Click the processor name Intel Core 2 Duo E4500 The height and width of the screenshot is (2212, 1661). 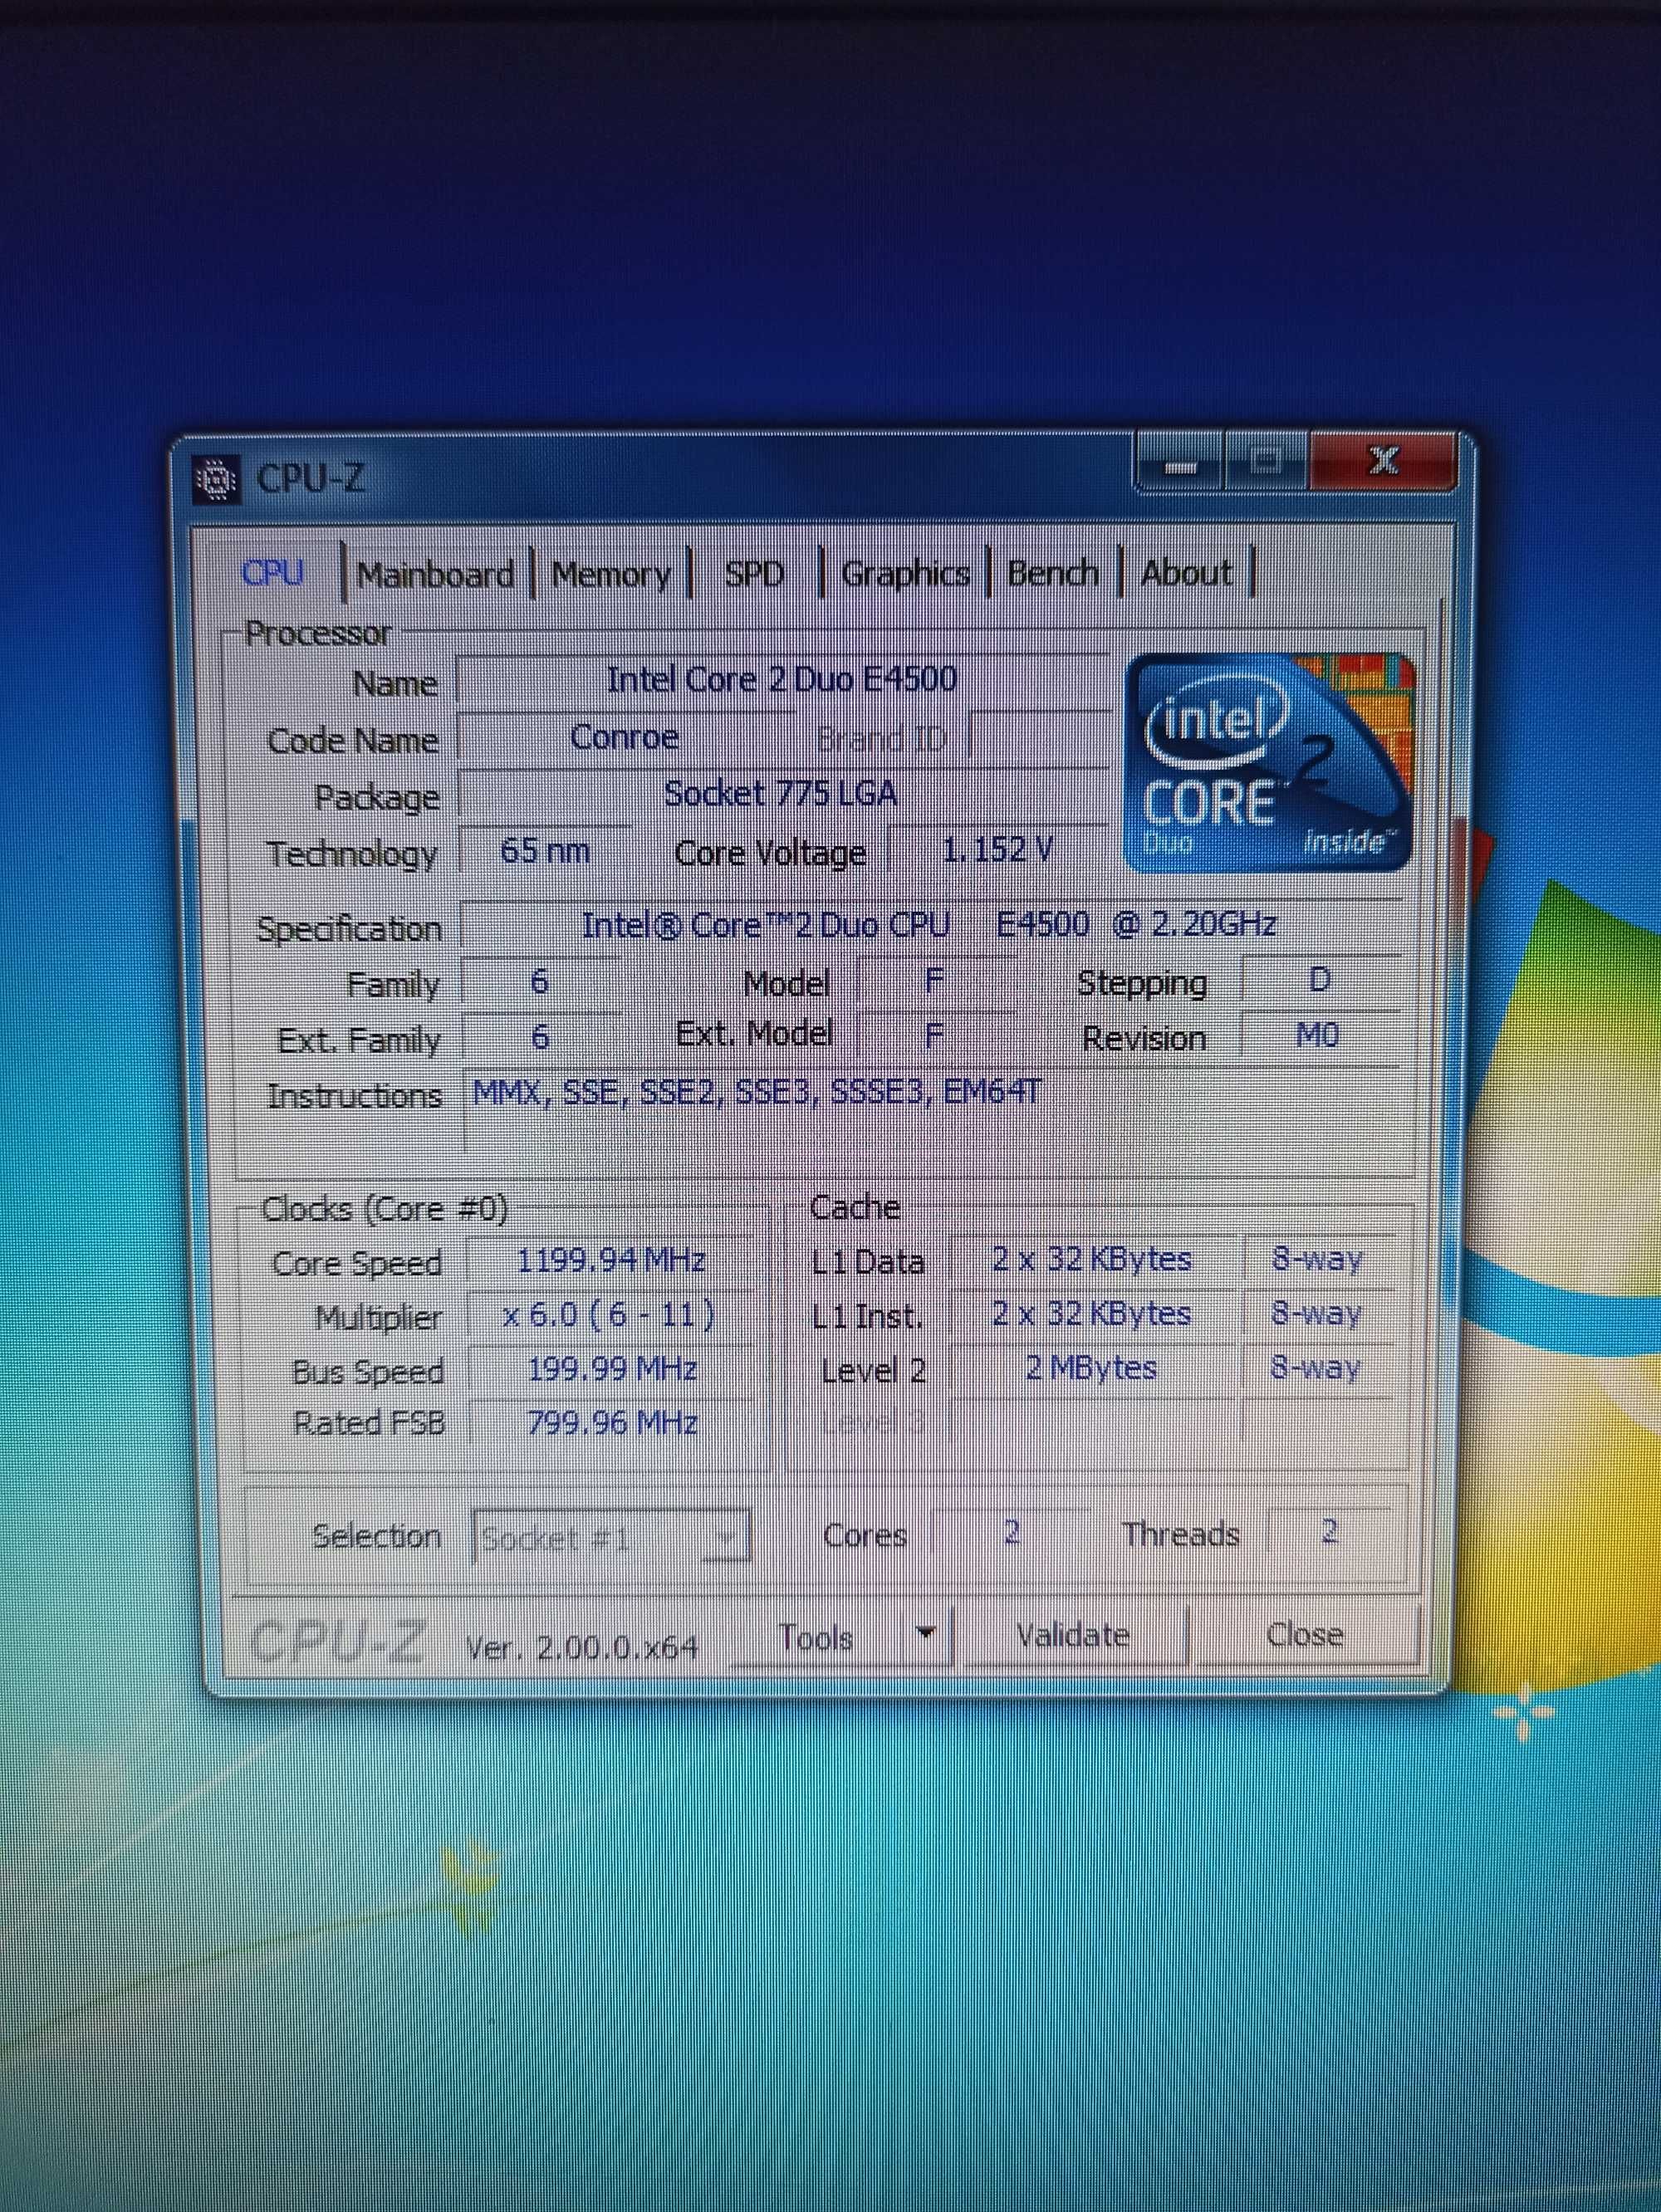coord(782,680)
